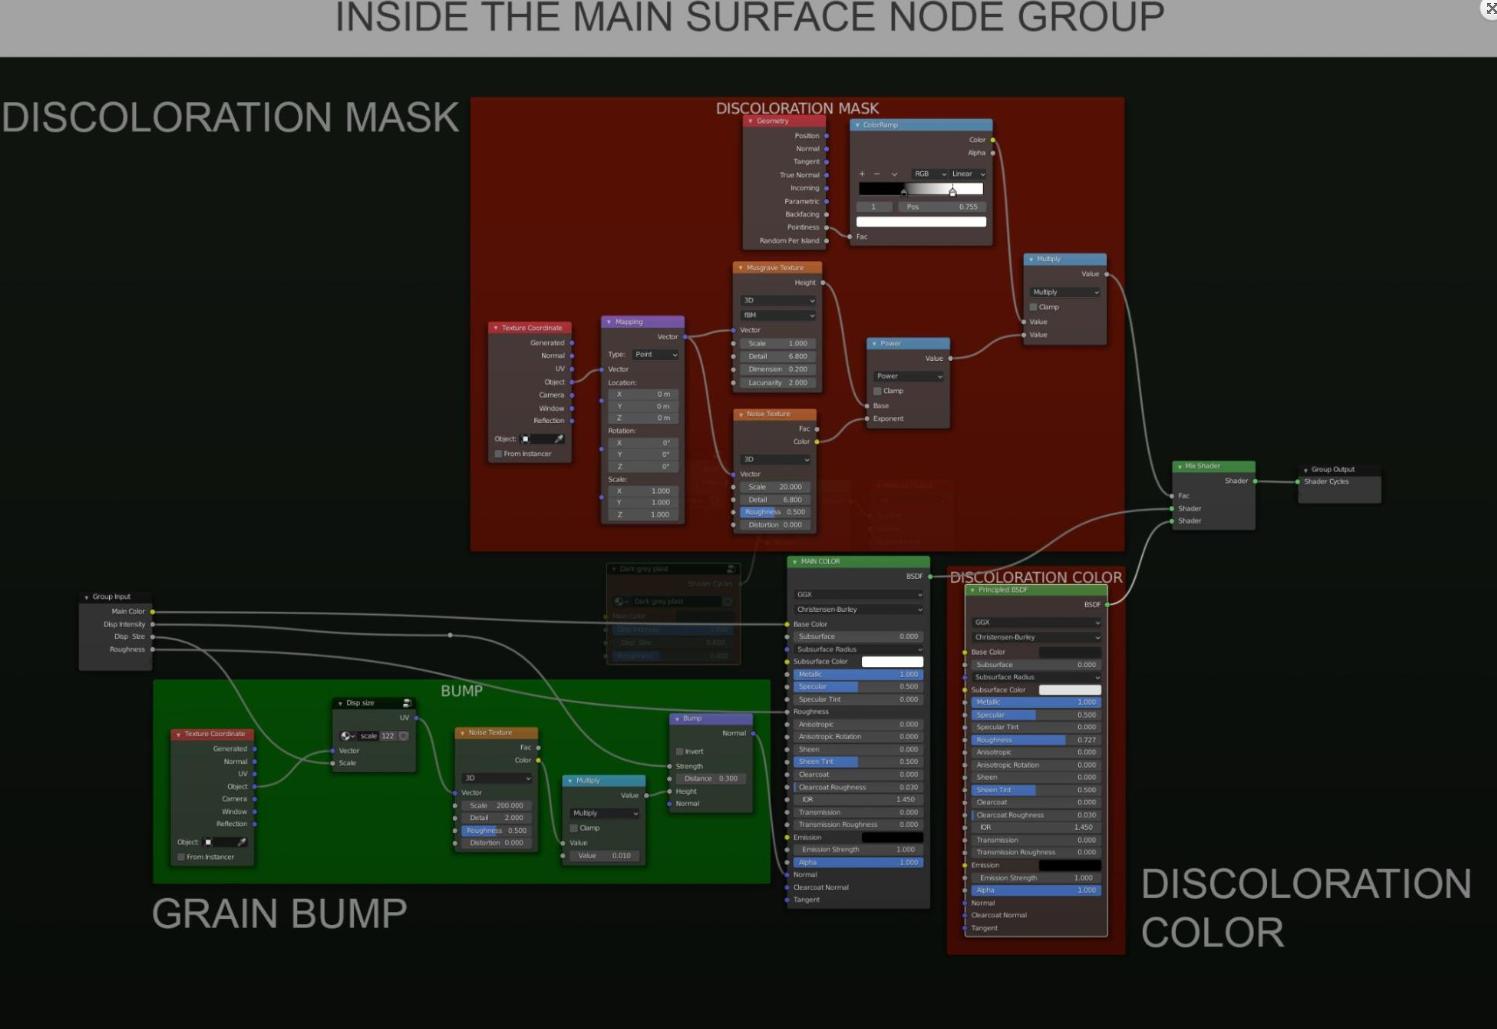The image size is (1497, 1029).
Task: Click the Subsurface Color swatch in the Discoloration Color BSDF node
Action: 1069,690
